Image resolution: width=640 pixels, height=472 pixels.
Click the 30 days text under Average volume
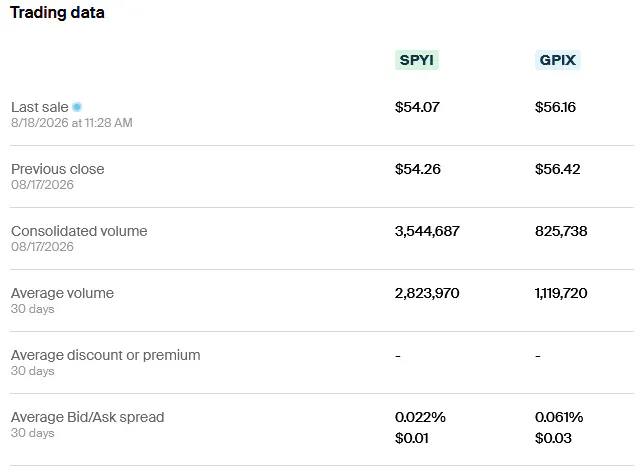(33, 309)
